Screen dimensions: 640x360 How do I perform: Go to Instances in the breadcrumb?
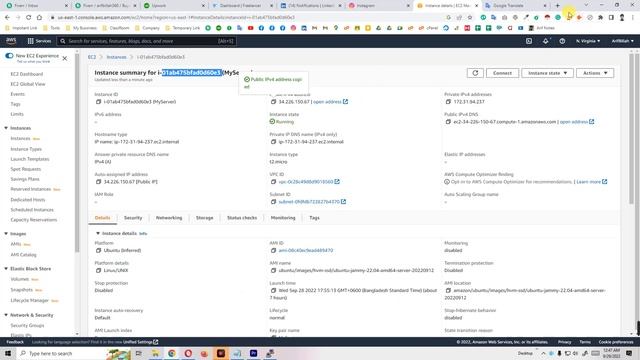[x=116, y=57]
